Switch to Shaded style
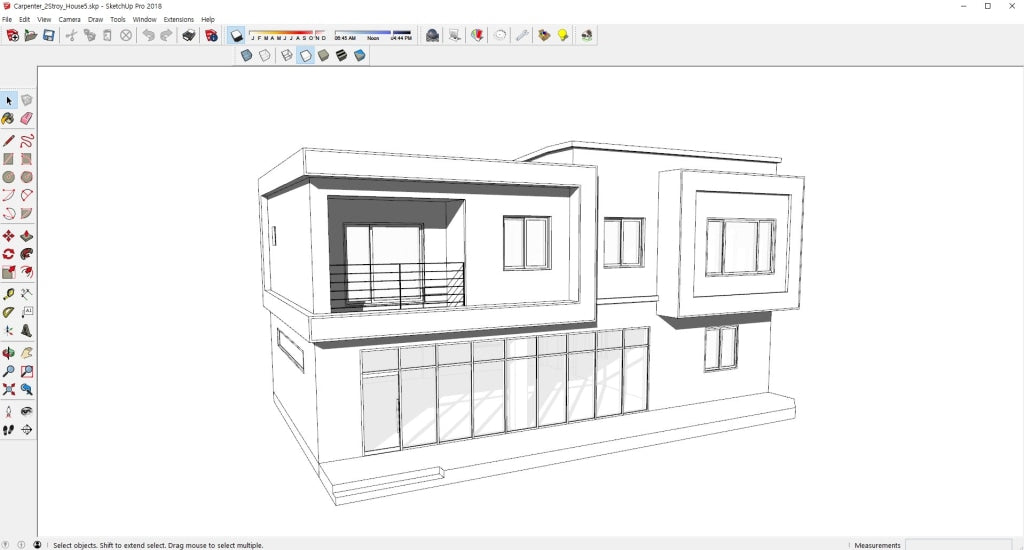The height and width of the screenshot is (550, 1024). click(323, 56)
